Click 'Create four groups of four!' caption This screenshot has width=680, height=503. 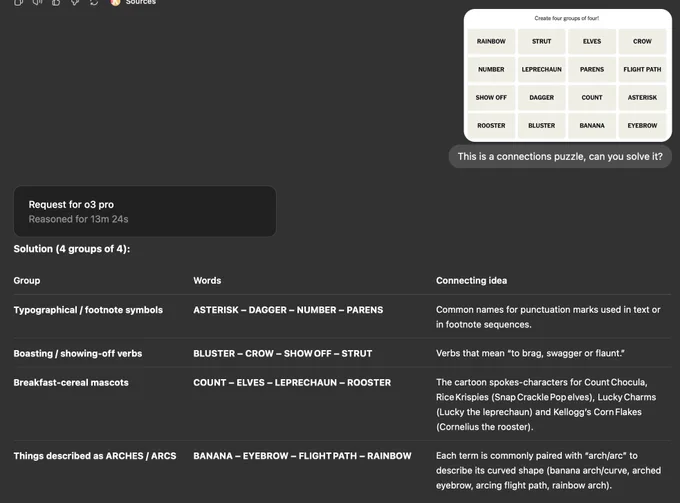click(x=566, y=18)
